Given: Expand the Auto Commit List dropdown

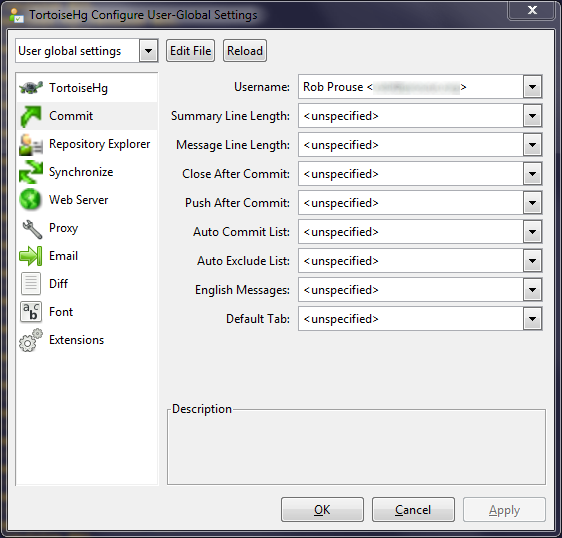Looking at the screenshot, I should [532, 232].
